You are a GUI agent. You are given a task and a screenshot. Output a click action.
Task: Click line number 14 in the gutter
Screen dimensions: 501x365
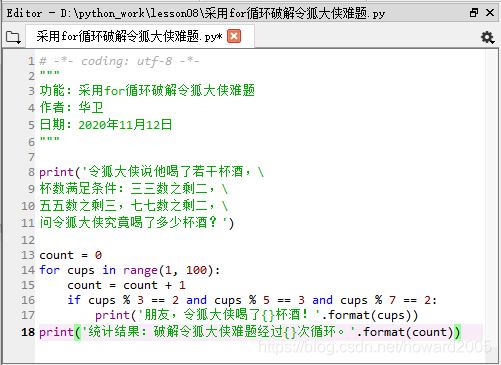point(28,270)
